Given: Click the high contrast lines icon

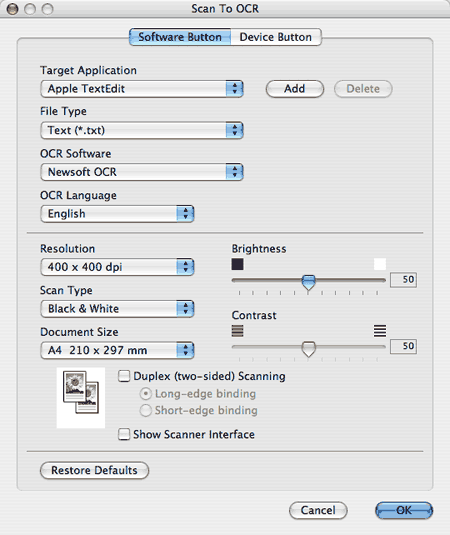Looking at the screenshot, I should [x=380, y=331].
